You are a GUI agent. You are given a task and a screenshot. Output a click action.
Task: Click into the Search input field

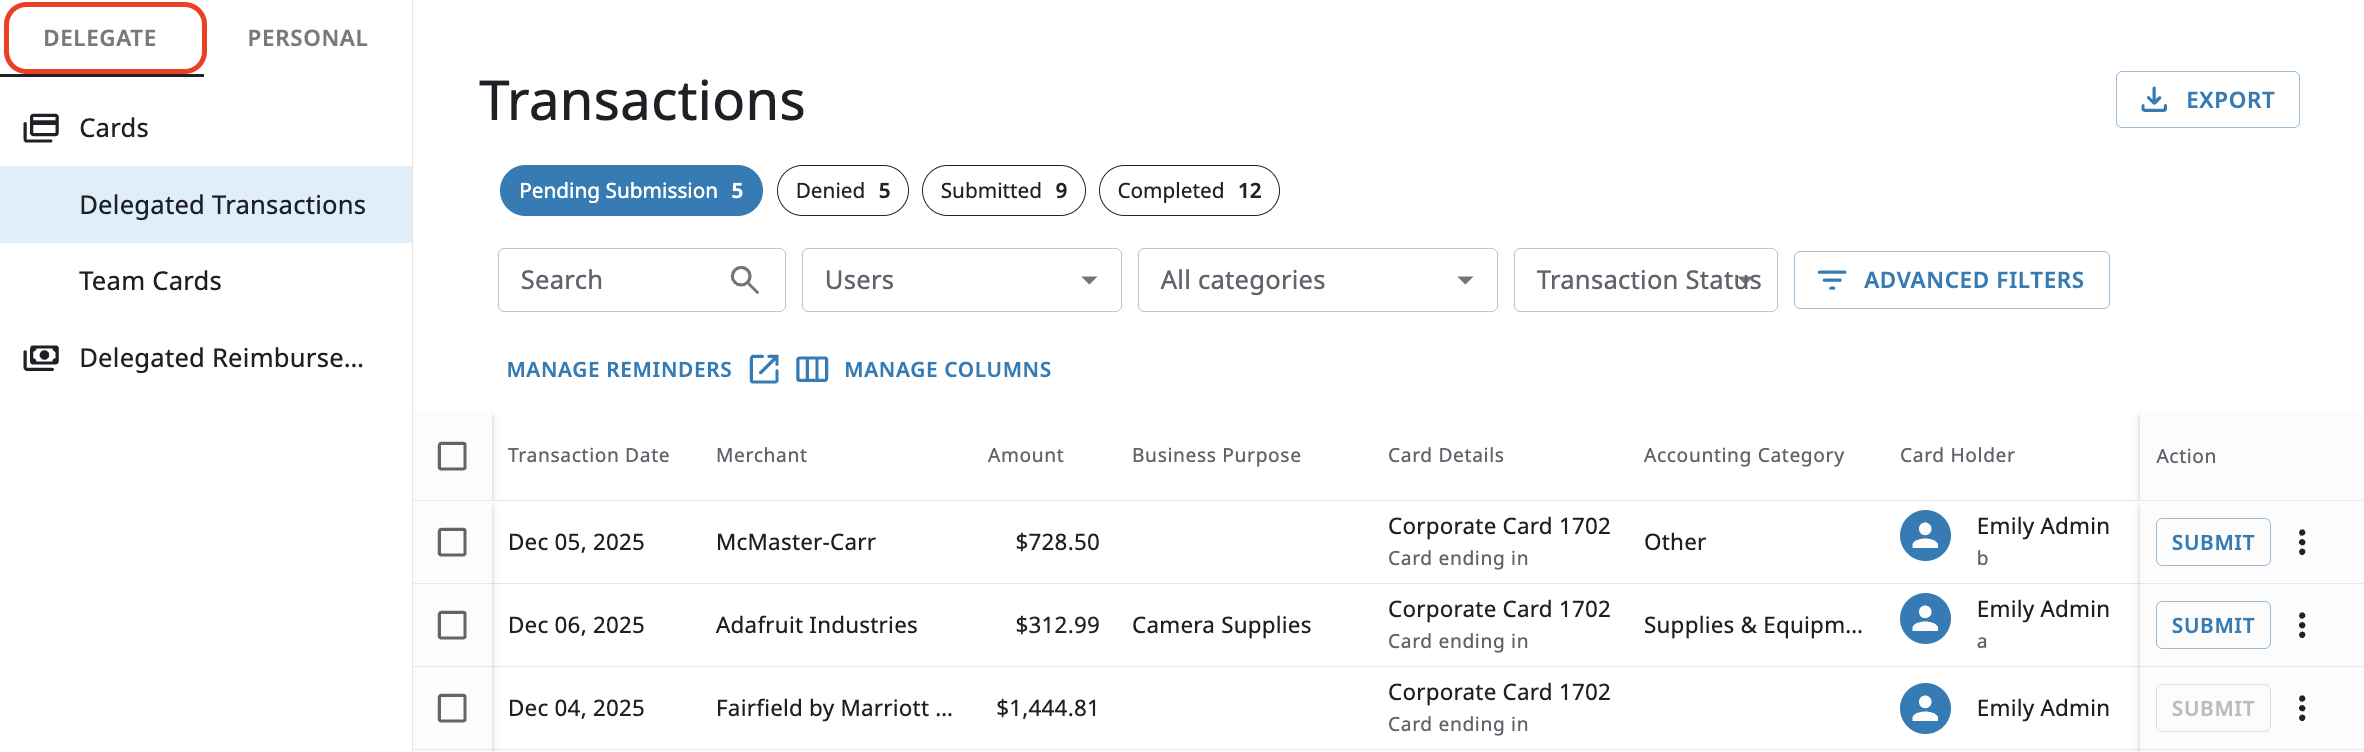pos(615,280)
